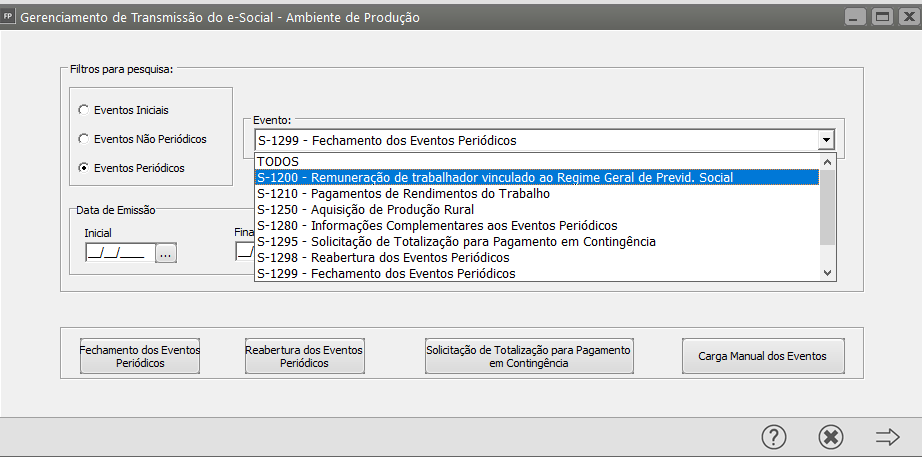
Task: Click Solicitação de Totalização para Pagamento button
Action: (x=529, y=356)
